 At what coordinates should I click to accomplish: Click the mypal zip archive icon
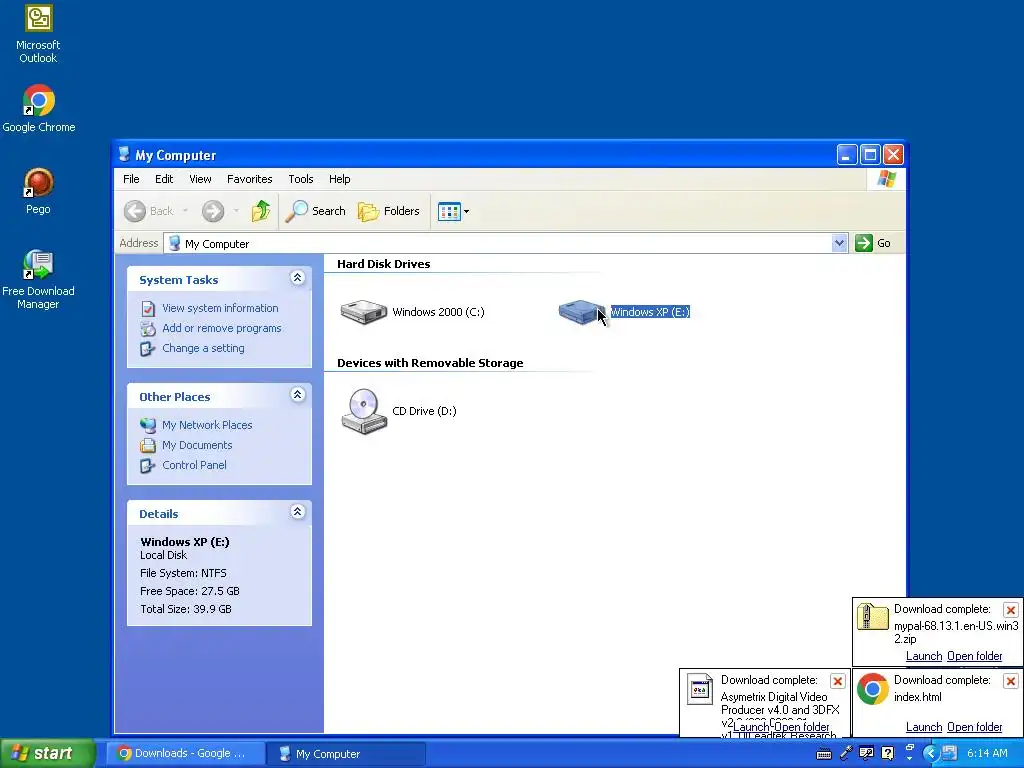click(x=872, y=617)
